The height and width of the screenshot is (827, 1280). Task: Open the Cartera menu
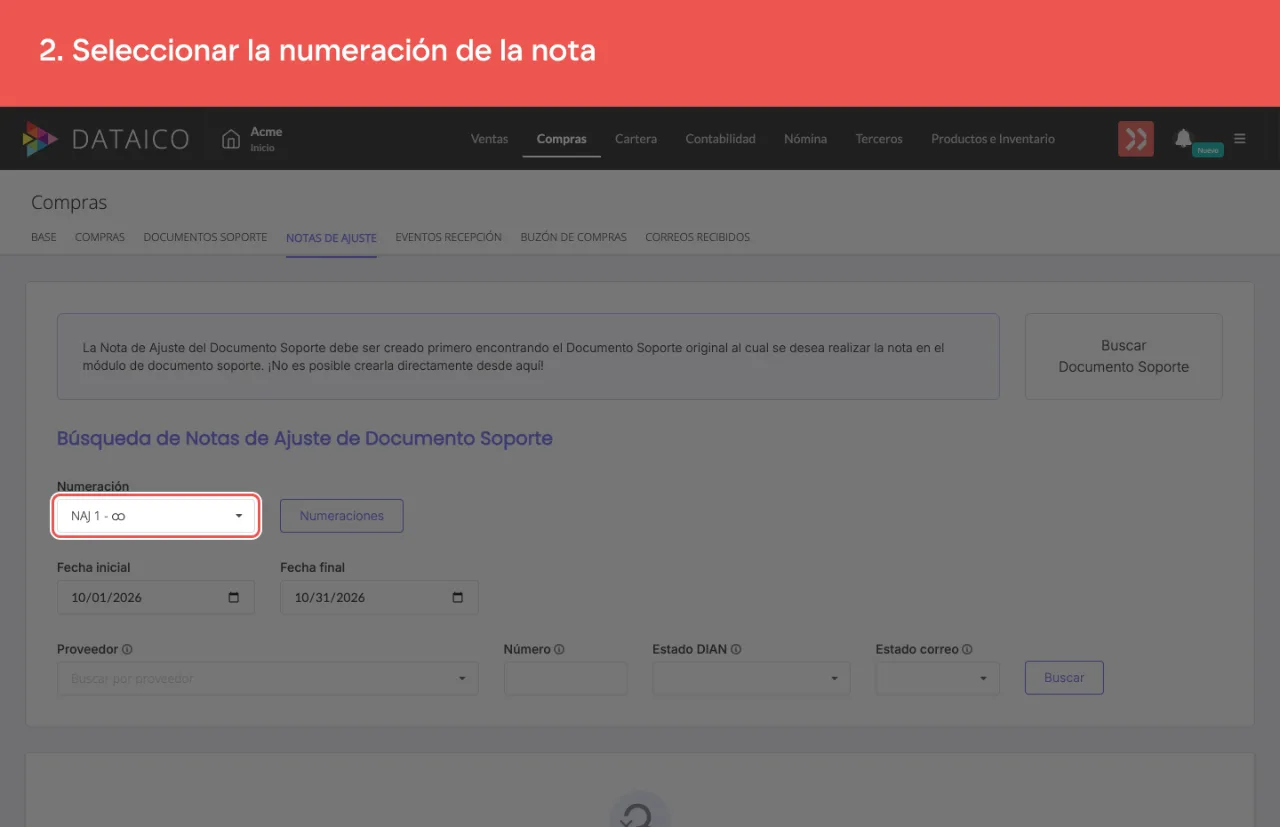636,139
